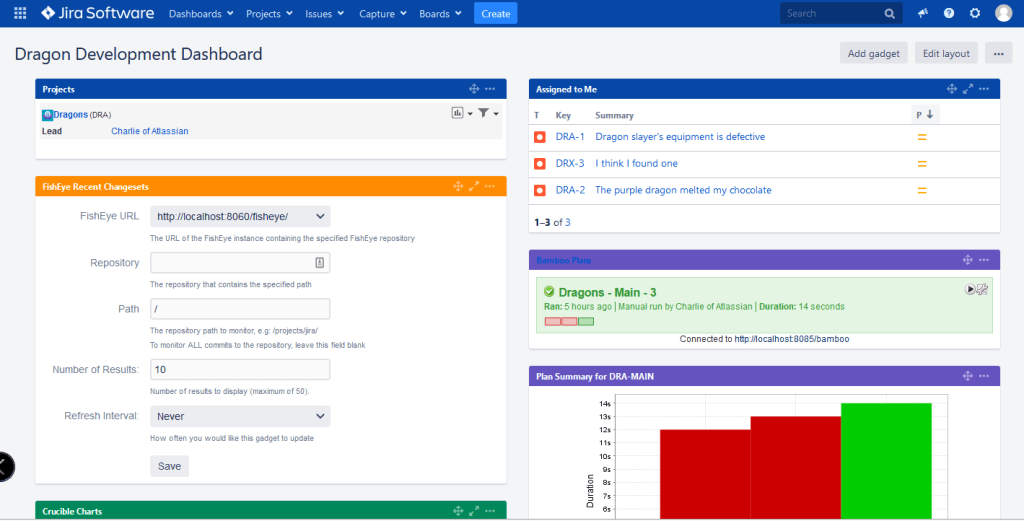Open the Projects chart reports dropdown

point(462,114)
